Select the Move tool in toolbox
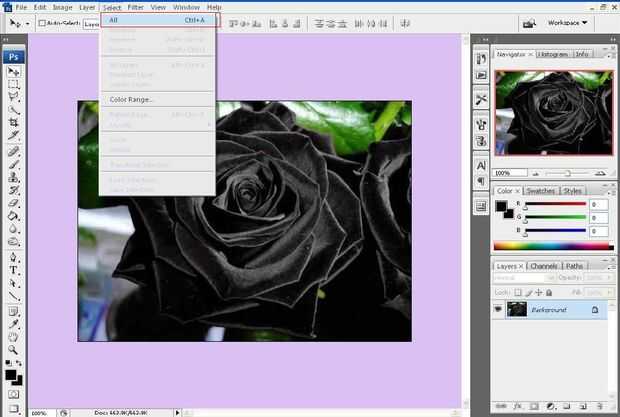 13,72
